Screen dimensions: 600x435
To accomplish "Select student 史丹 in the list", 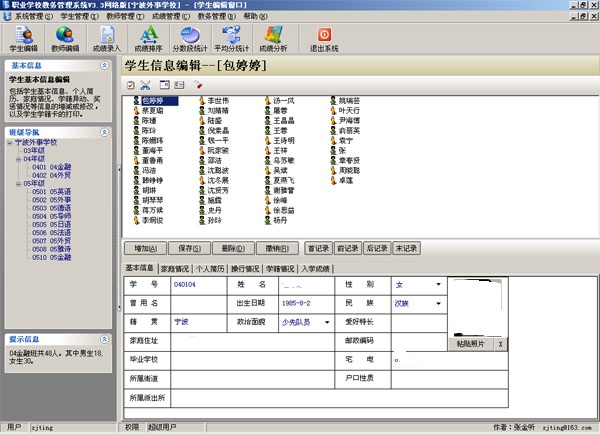I will 210,210.
